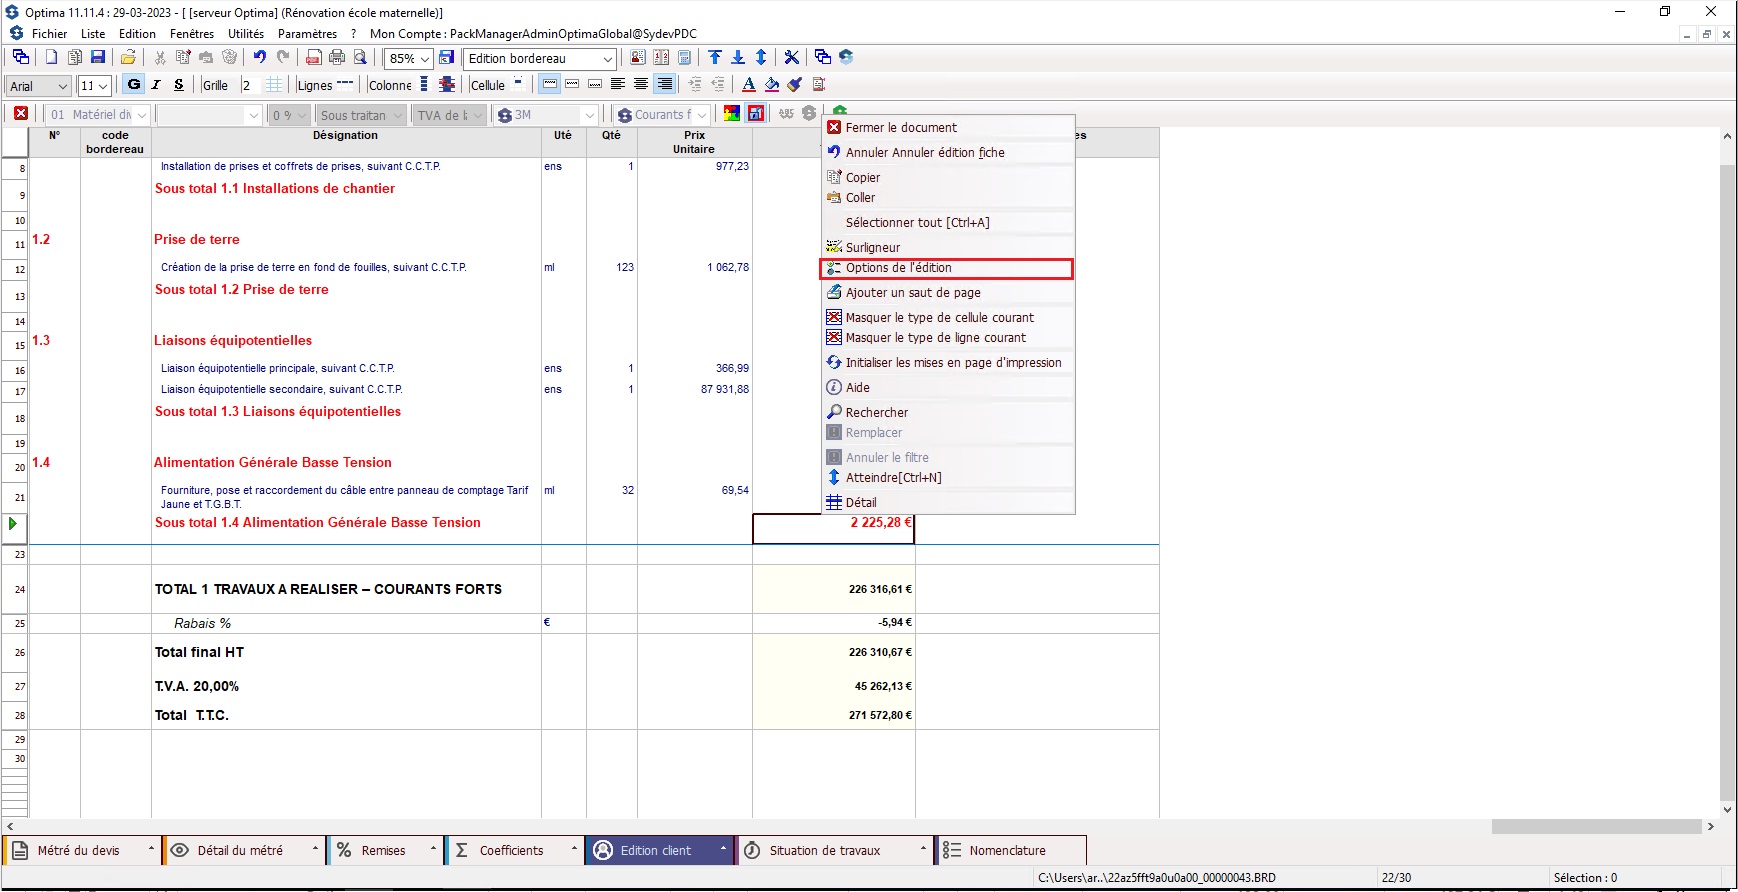The width and height of the screenshot is (1738, 892).
Task: Toggle bottom vertical cell alignment
Action: 595,85
